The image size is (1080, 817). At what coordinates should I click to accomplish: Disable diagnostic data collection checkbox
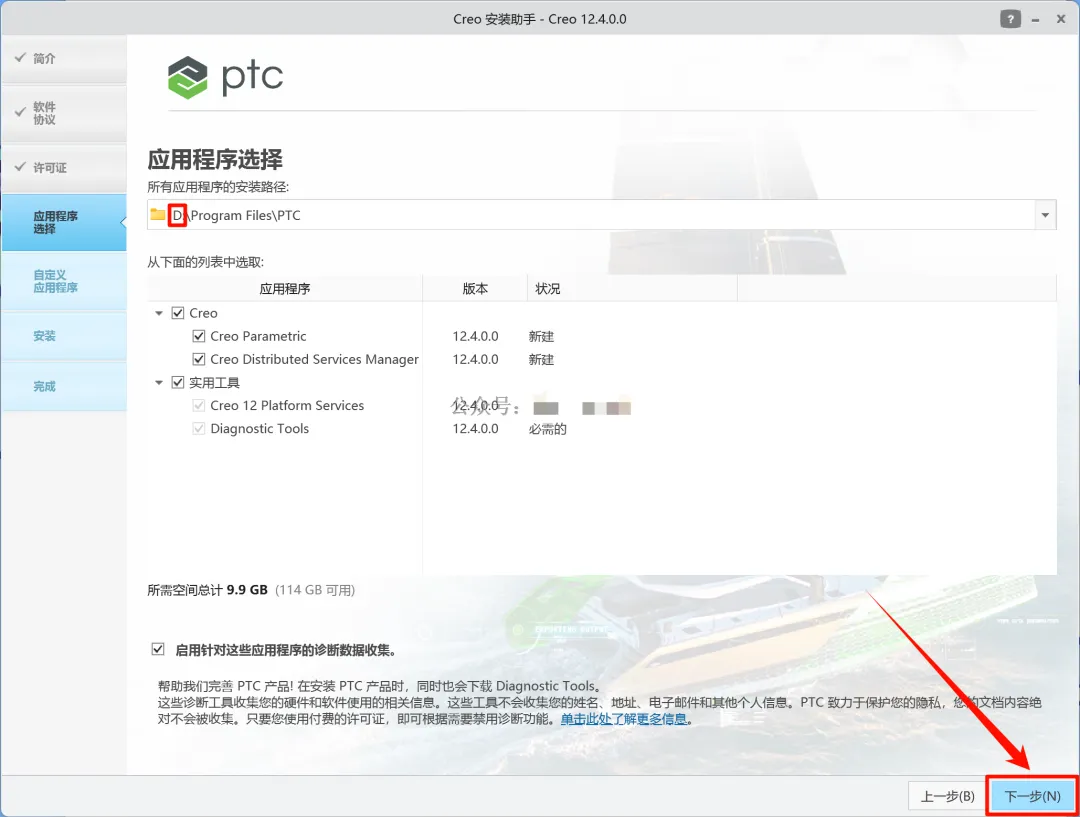158,649
